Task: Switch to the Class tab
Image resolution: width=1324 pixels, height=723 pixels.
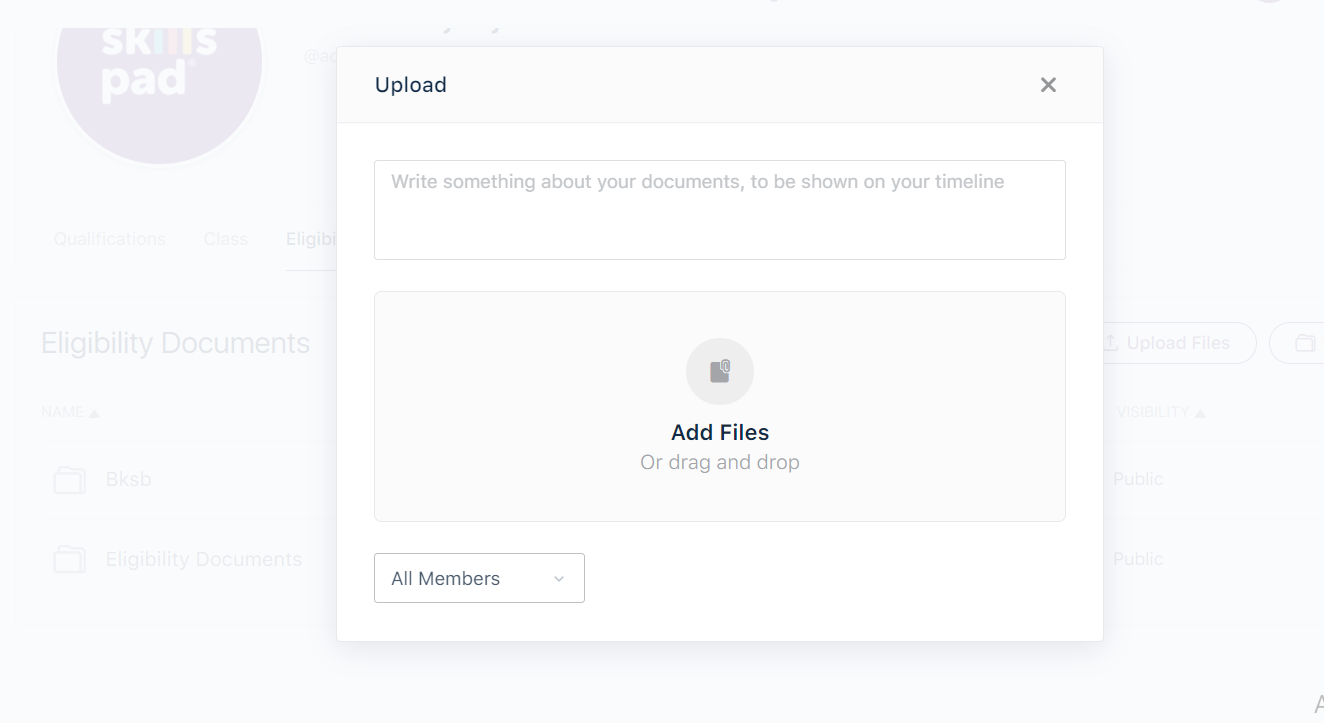Action: (x=226, y=239)
